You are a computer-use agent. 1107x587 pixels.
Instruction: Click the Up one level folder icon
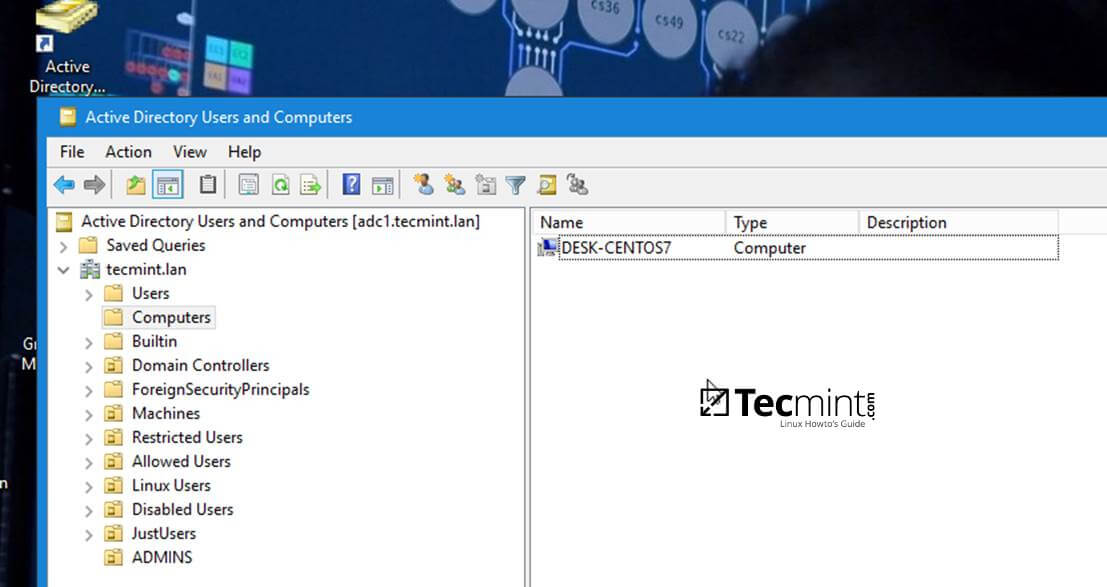(136, 184)
